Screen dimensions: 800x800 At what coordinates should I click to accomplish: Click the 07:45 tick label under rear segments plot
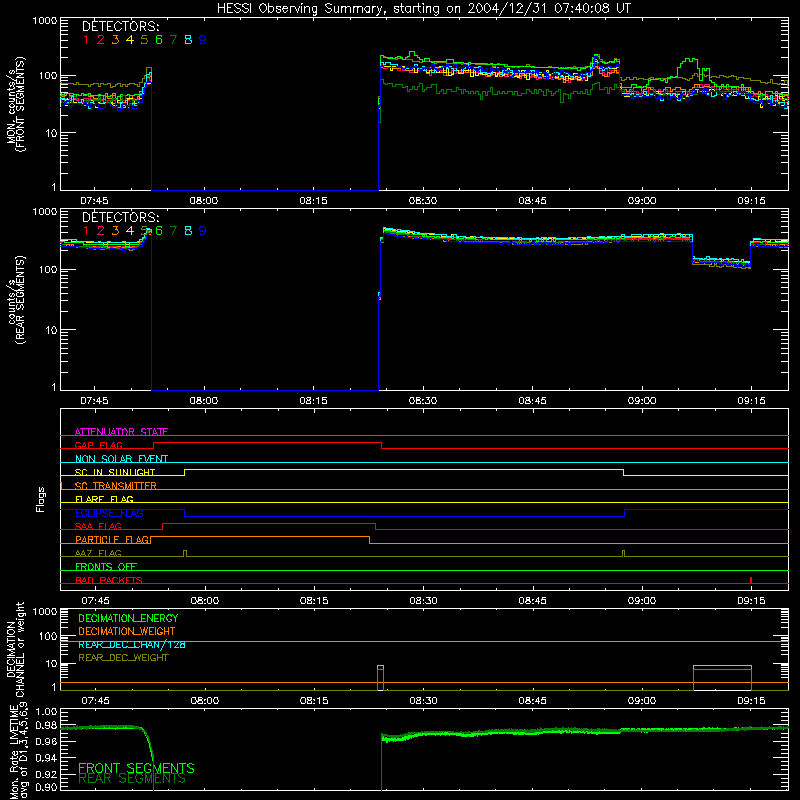point(94,401)
